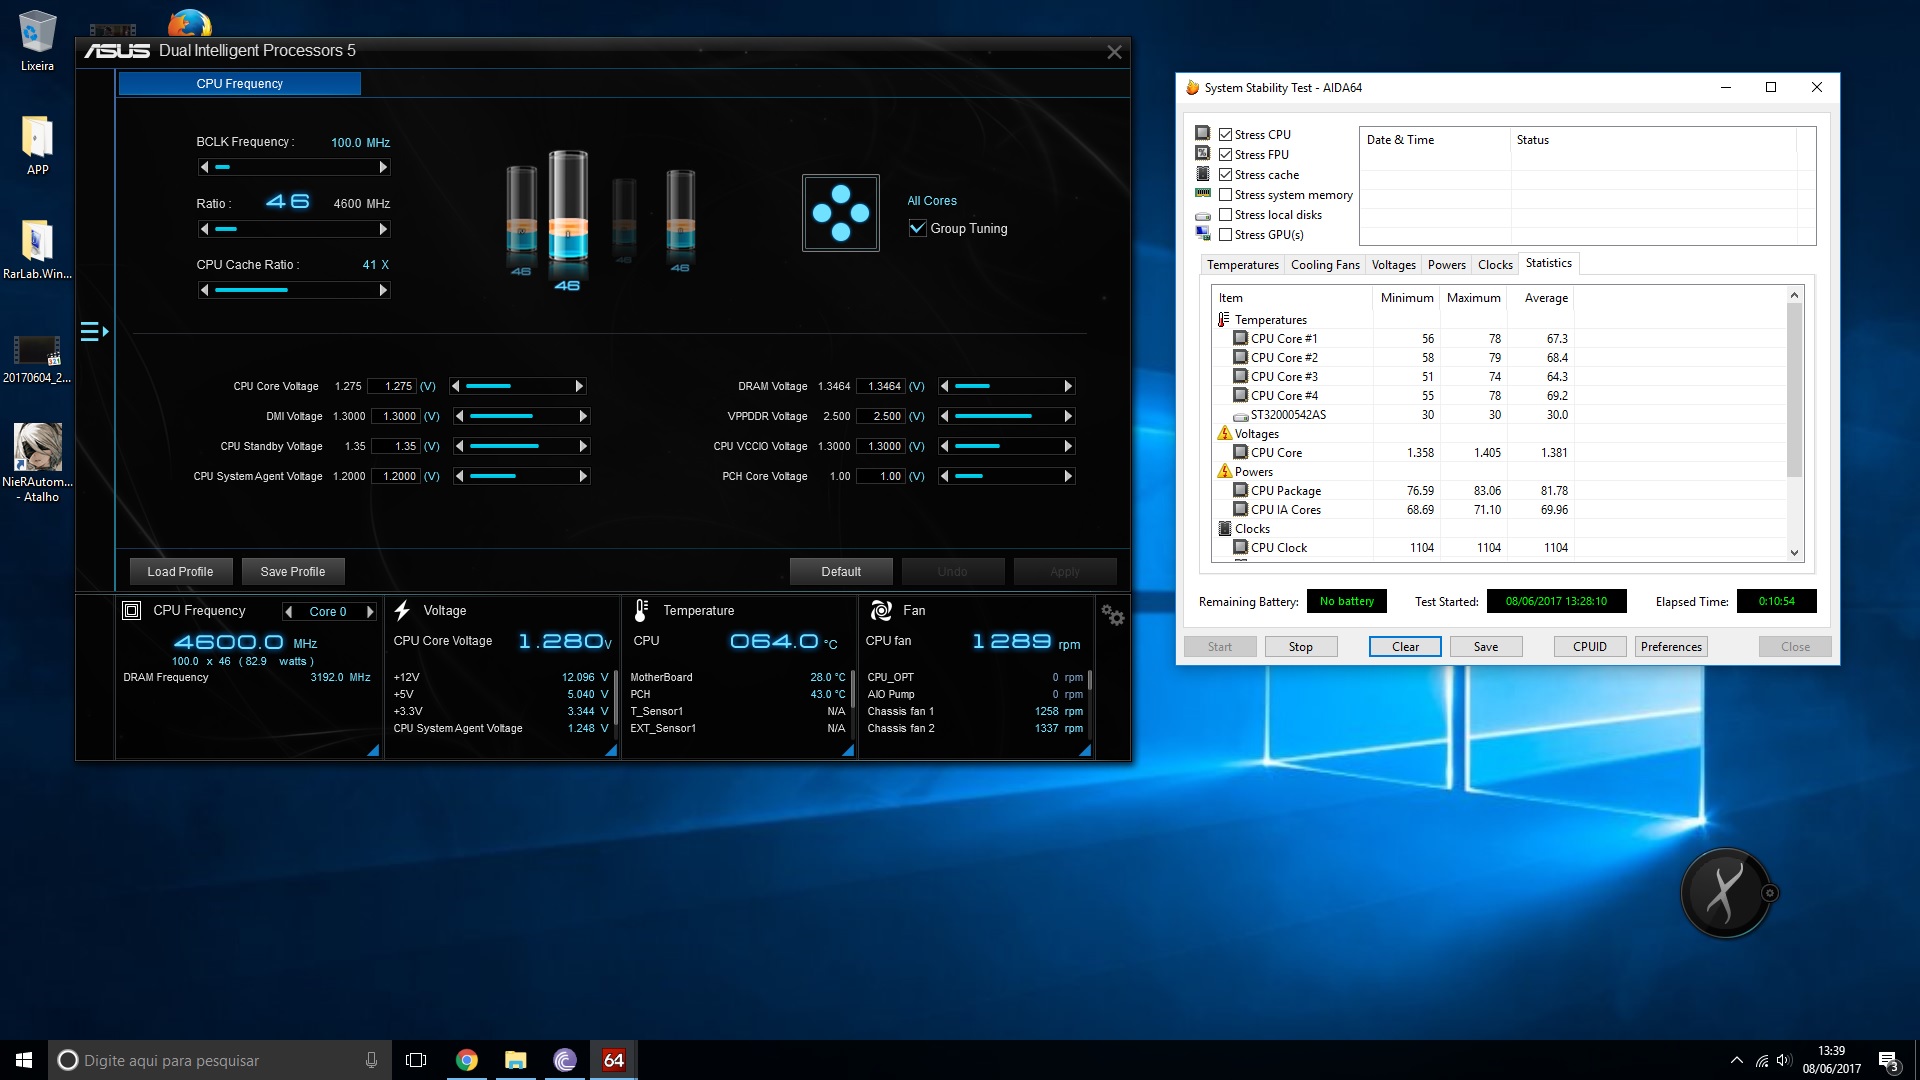Viewport: 1920px width, 1080px height.
Task: Open the APP folder on desktop
Action: point(37,146)
